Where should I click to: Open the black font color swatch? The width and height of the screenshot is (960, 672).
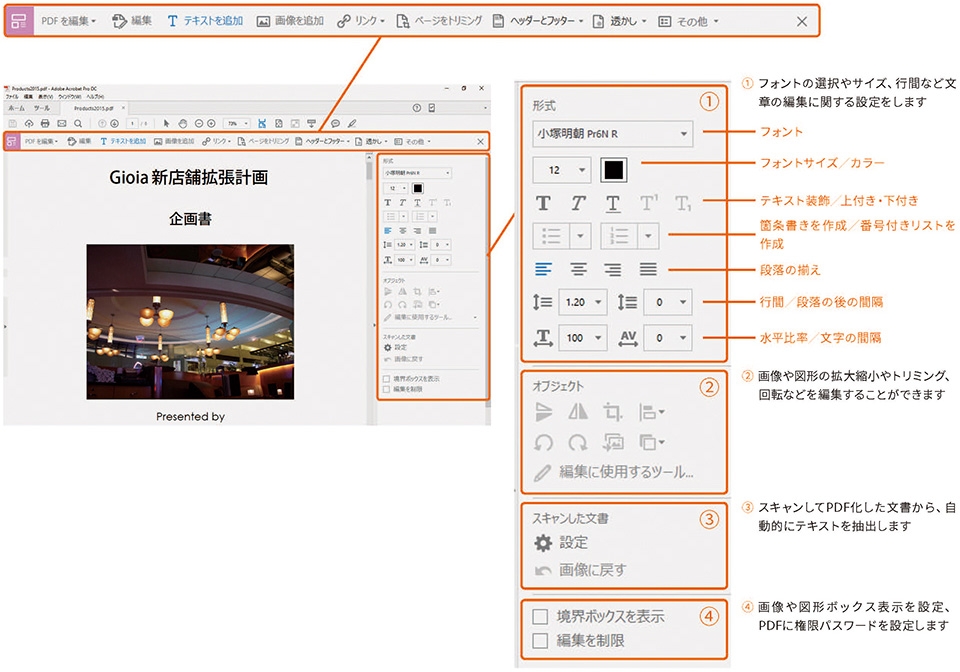tap(613, 170)
